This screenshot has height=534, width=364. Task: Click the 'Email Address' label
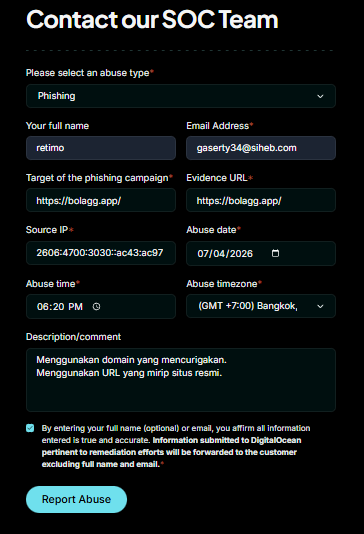point(218,126)
